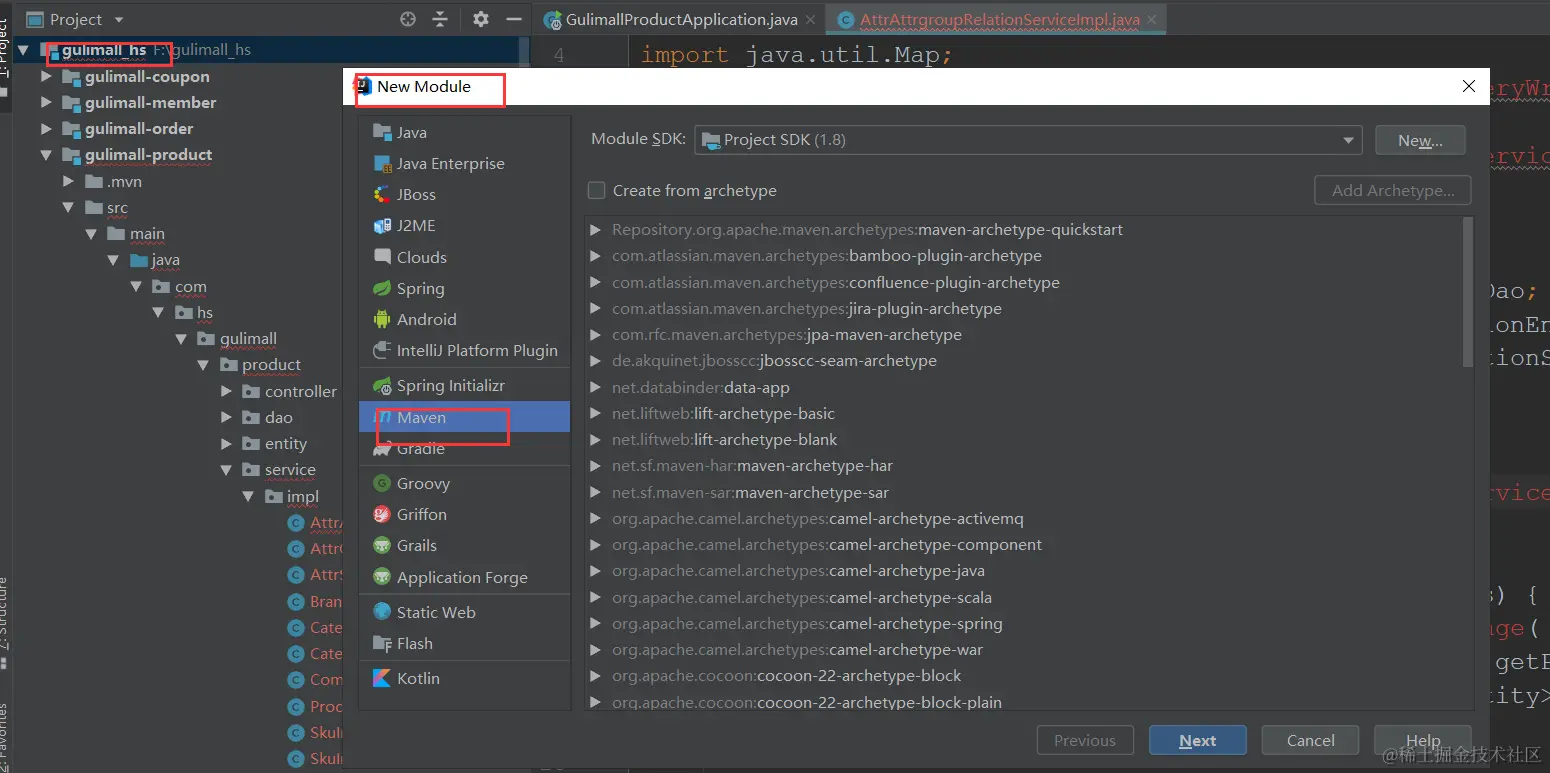
Task: Click the New... SDK button
Action: coord(1420,141)
